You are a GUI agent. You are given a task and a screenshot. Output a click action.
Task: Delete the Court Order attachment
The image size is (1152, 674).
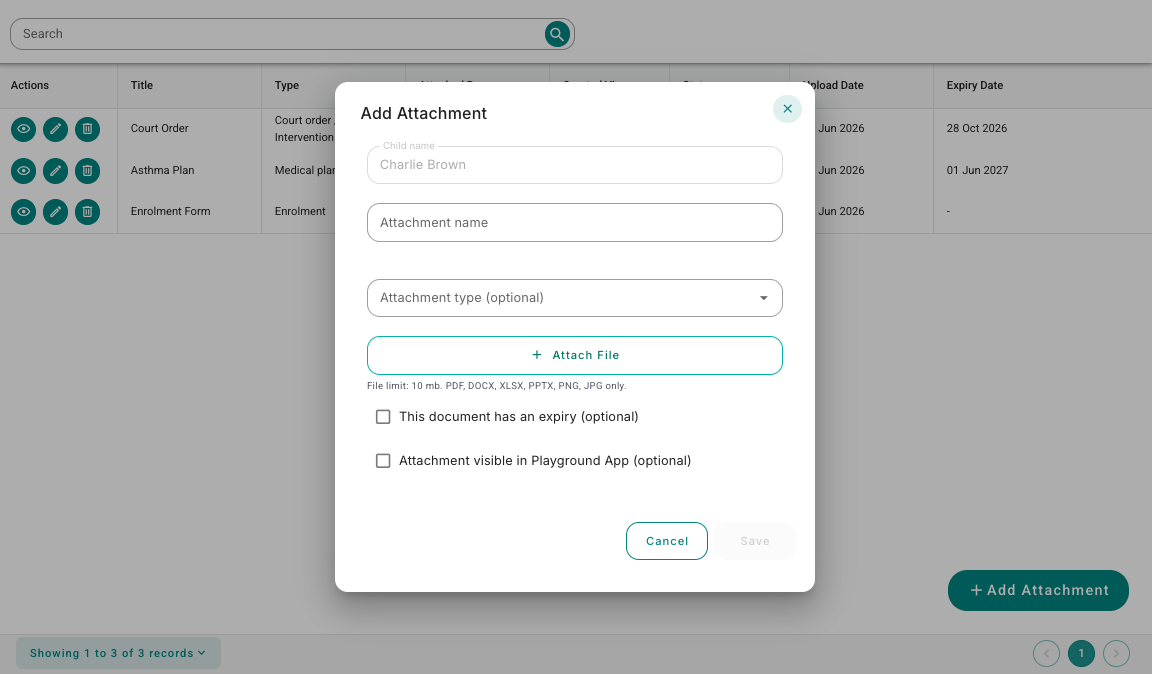click(x=87, y=129)
